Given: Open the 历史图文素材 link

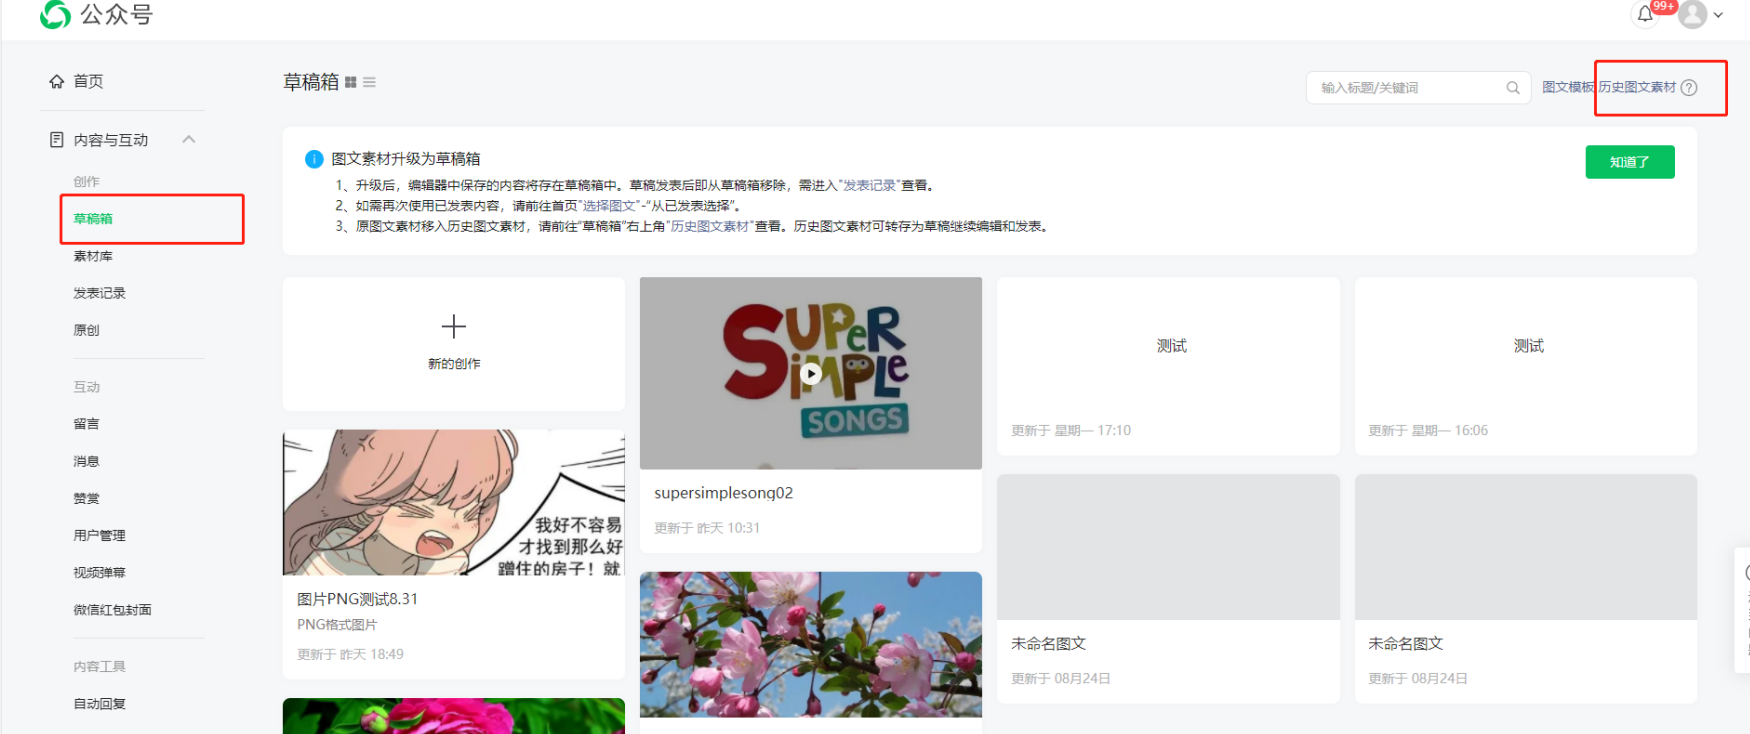Looking at the screenshot, I should click(1637, 87).
